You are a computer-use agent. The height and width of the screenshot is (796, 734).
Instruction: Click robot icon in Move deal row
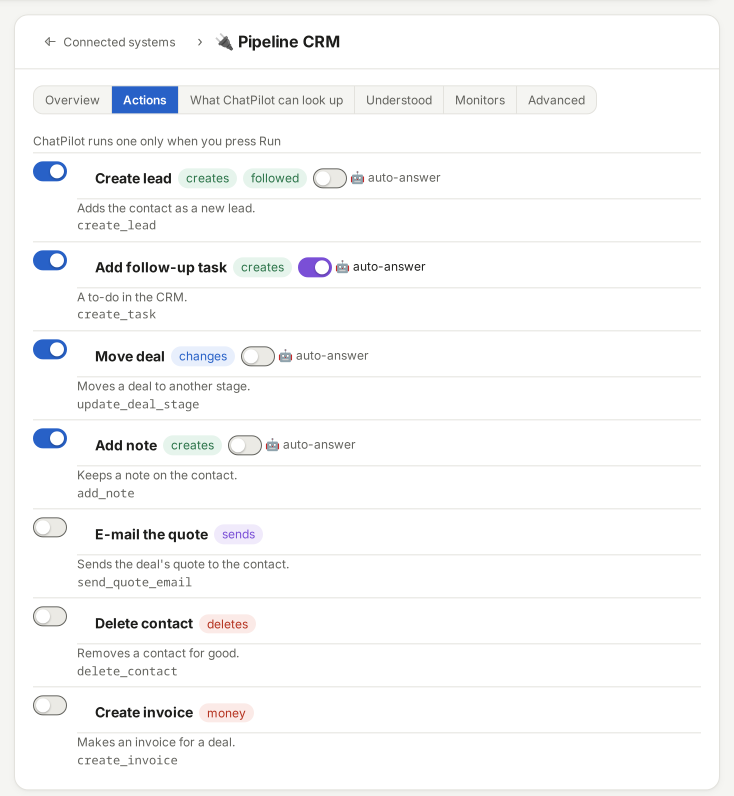pyautogui.click(x=285, y=356)
